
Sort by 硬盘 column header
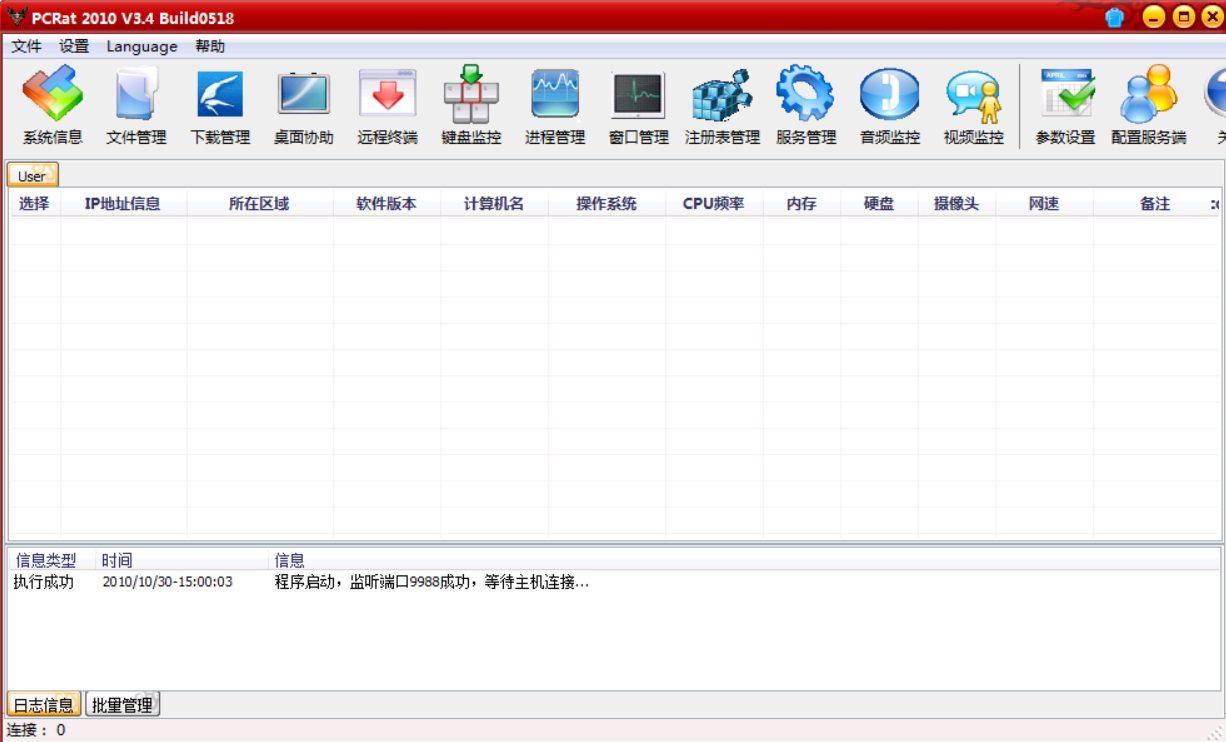[x=879, y=203]
